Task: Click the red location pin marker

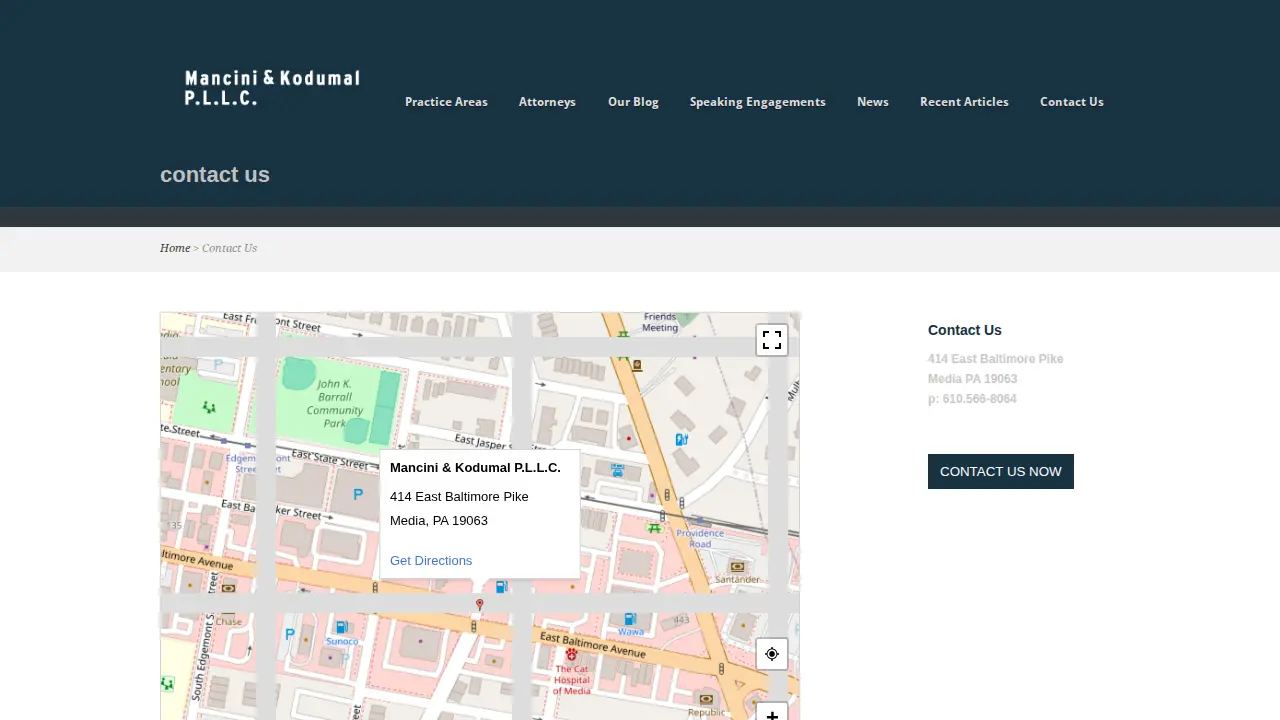Action: (480, 605)
